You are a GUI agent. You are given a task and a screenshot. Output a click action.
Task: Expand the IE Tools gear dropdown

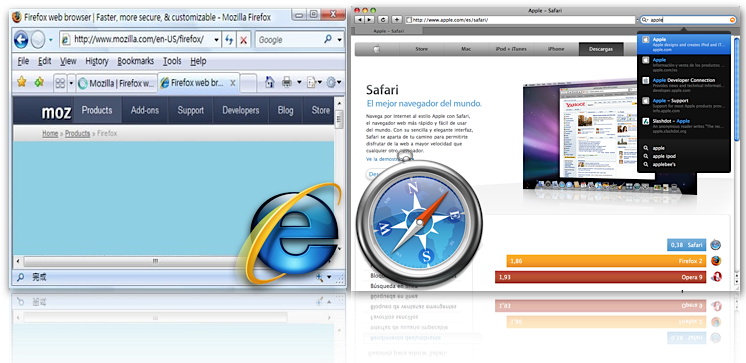click(x=339, y=83)
